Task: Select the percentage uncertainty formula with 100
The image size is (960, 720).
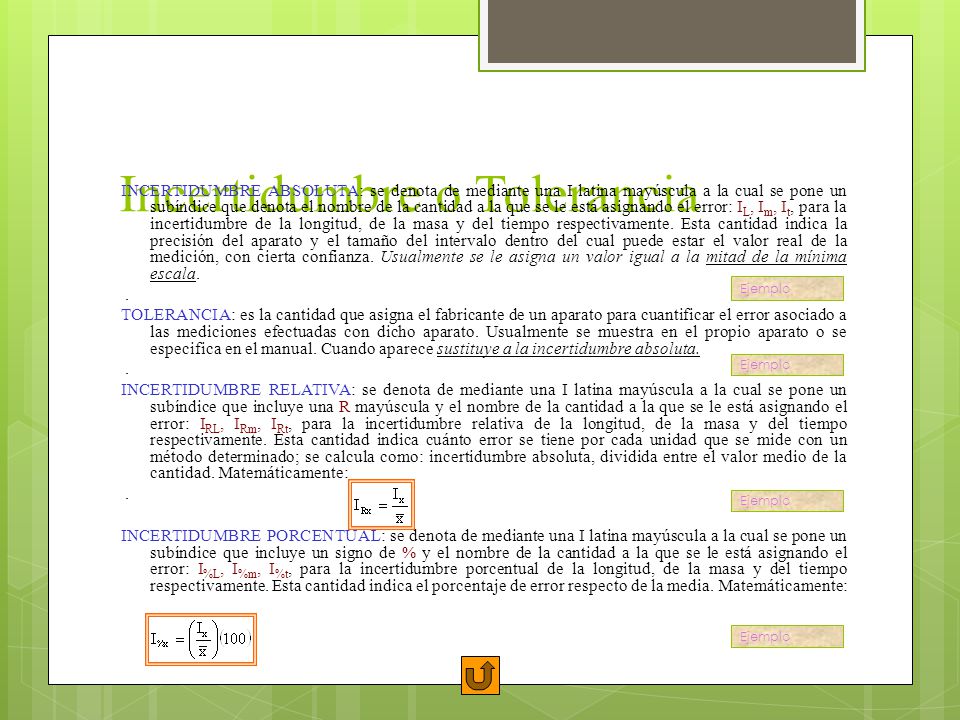Action: click(x=201, y=639)
